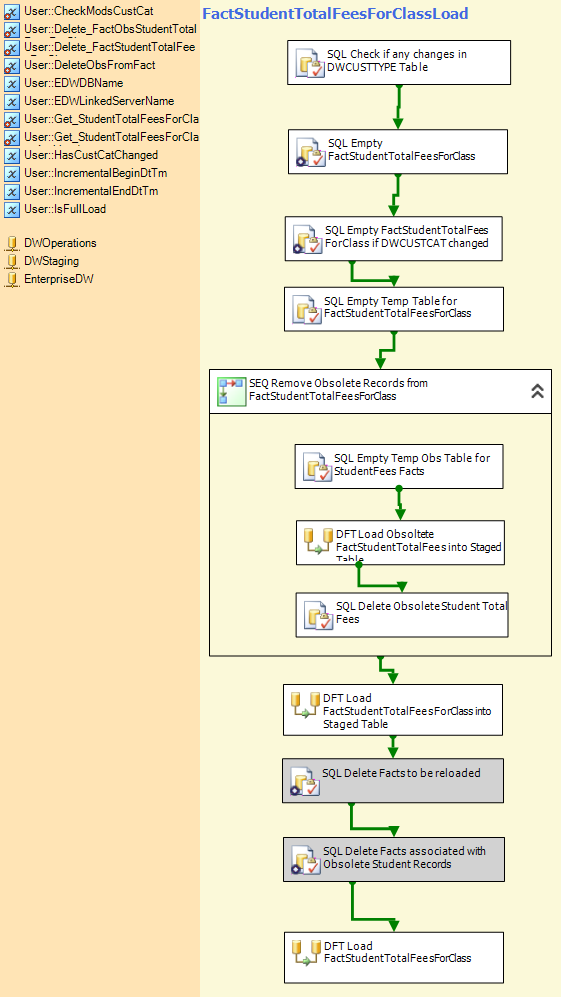Click final DFT Load FactStudentTotalFeesForClass icon
This screenshot has width=561, height=997.
[307, 954]
